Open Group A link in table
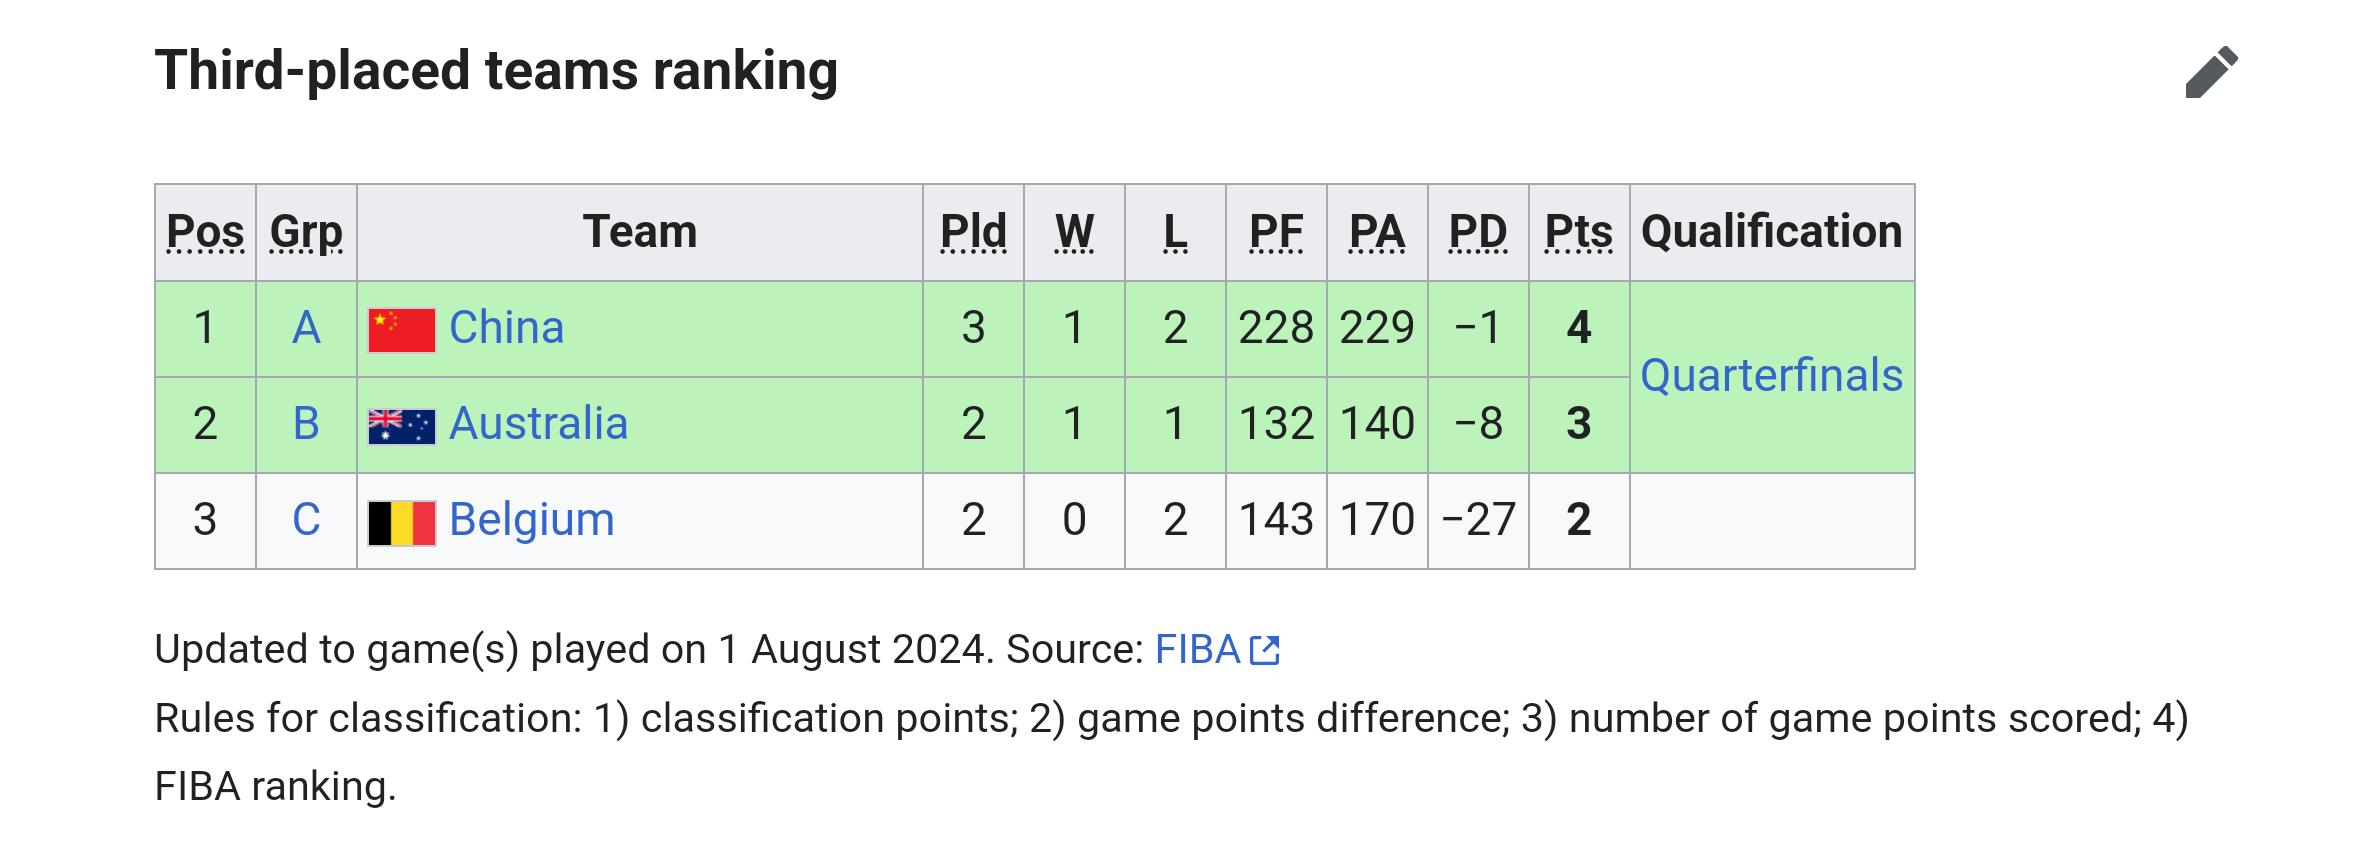 (x=306, y=328)
